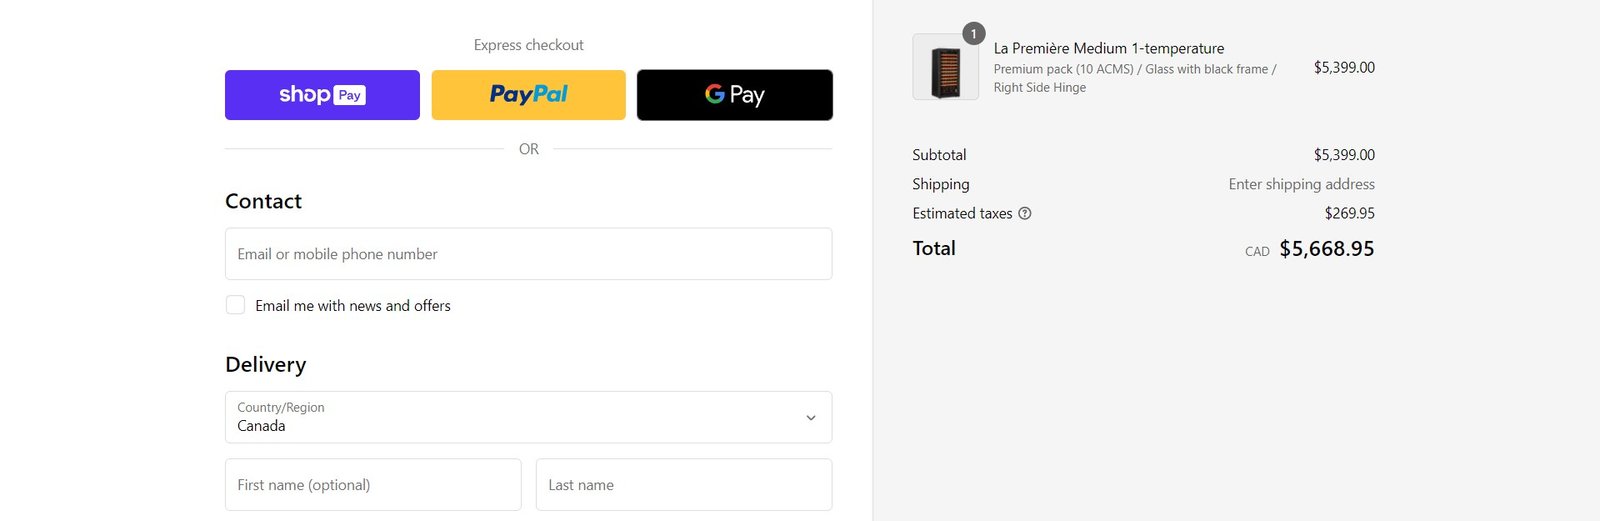Click the $5,668.95 total amount
Viewport: 1600px width, 521px height.
click(1327, 249)
